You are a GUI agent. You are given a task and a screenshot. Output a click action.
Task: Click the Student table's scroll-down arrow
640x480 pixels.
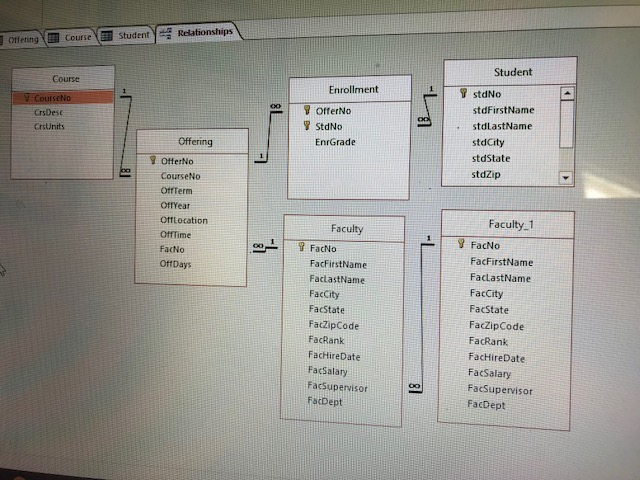566,178
